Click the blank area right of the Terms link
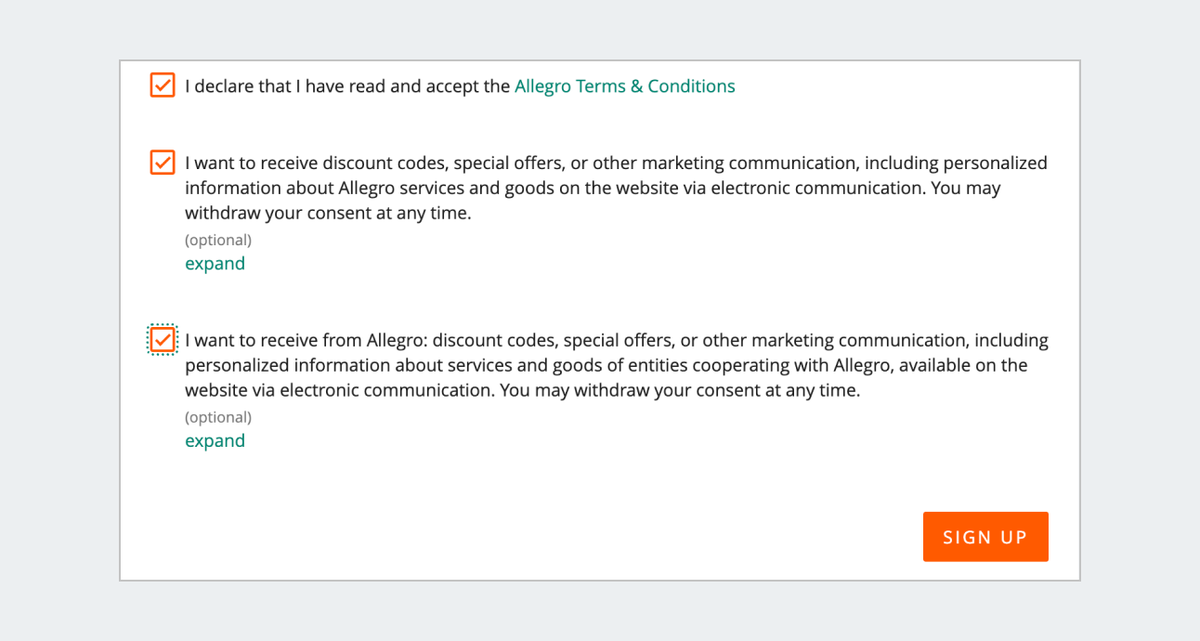The image size is (1200, 641). (900, 86)
